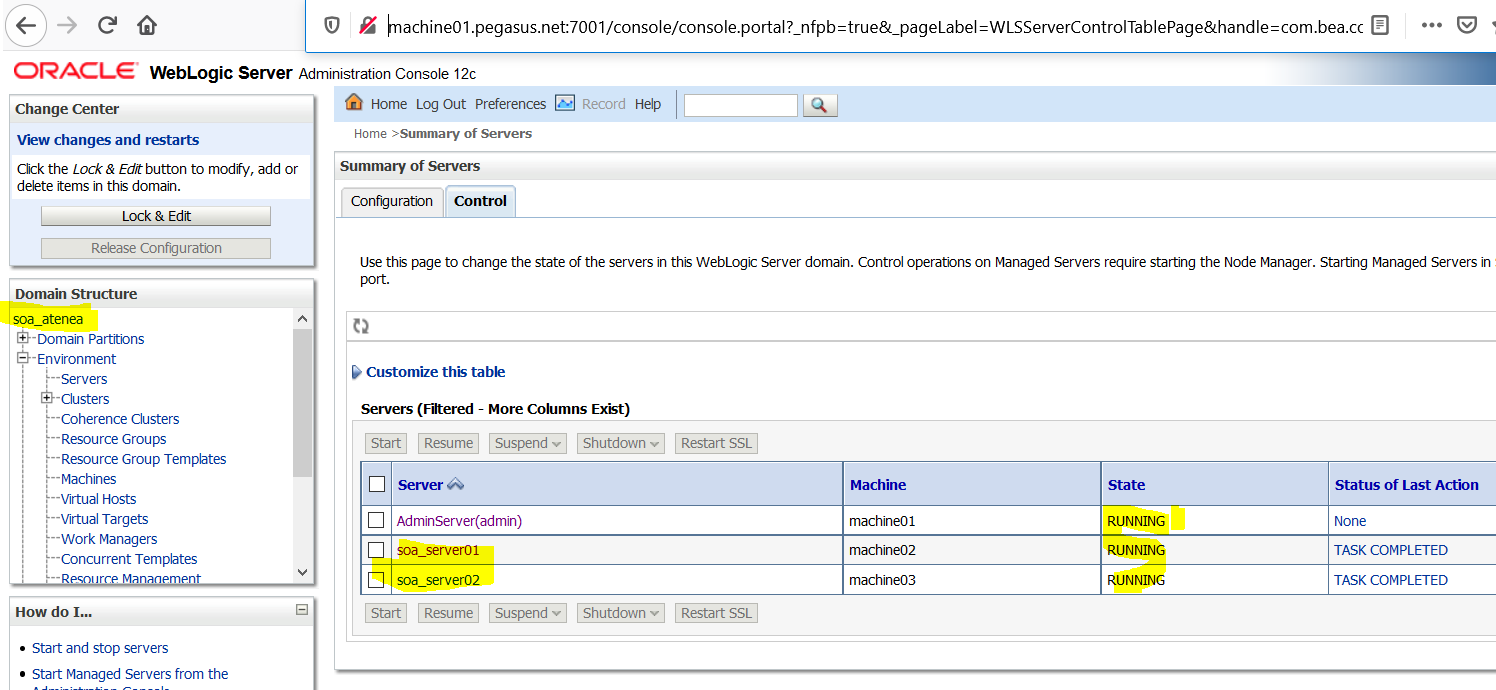Expand Customize this table triangle

point(357,372)
